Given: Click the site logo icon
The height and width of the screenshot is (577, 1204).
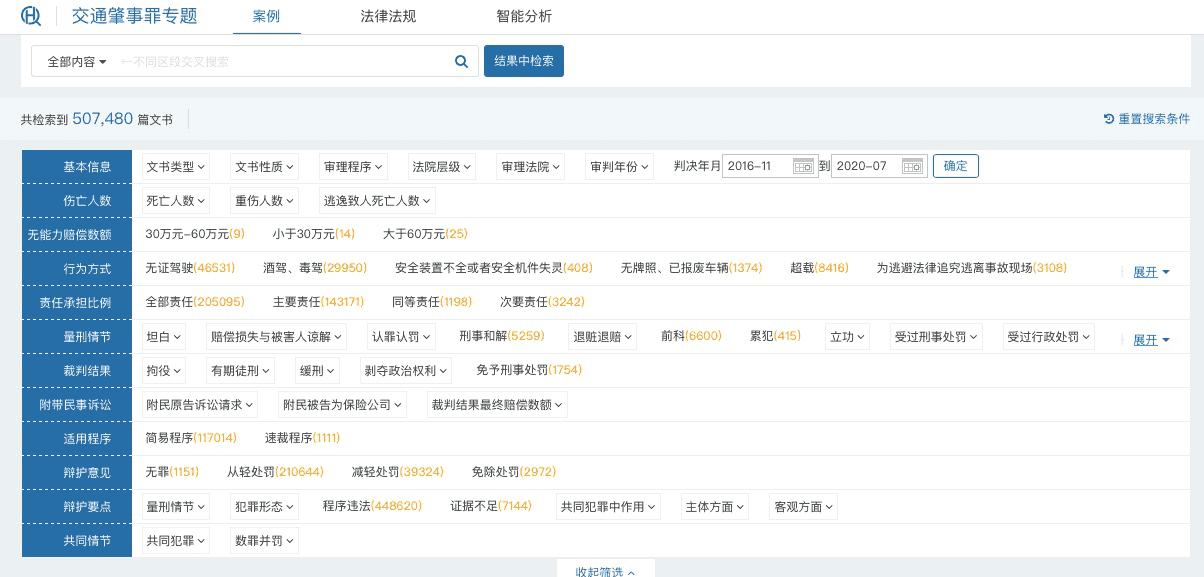Looking at the screenshot, I should 31,16.
